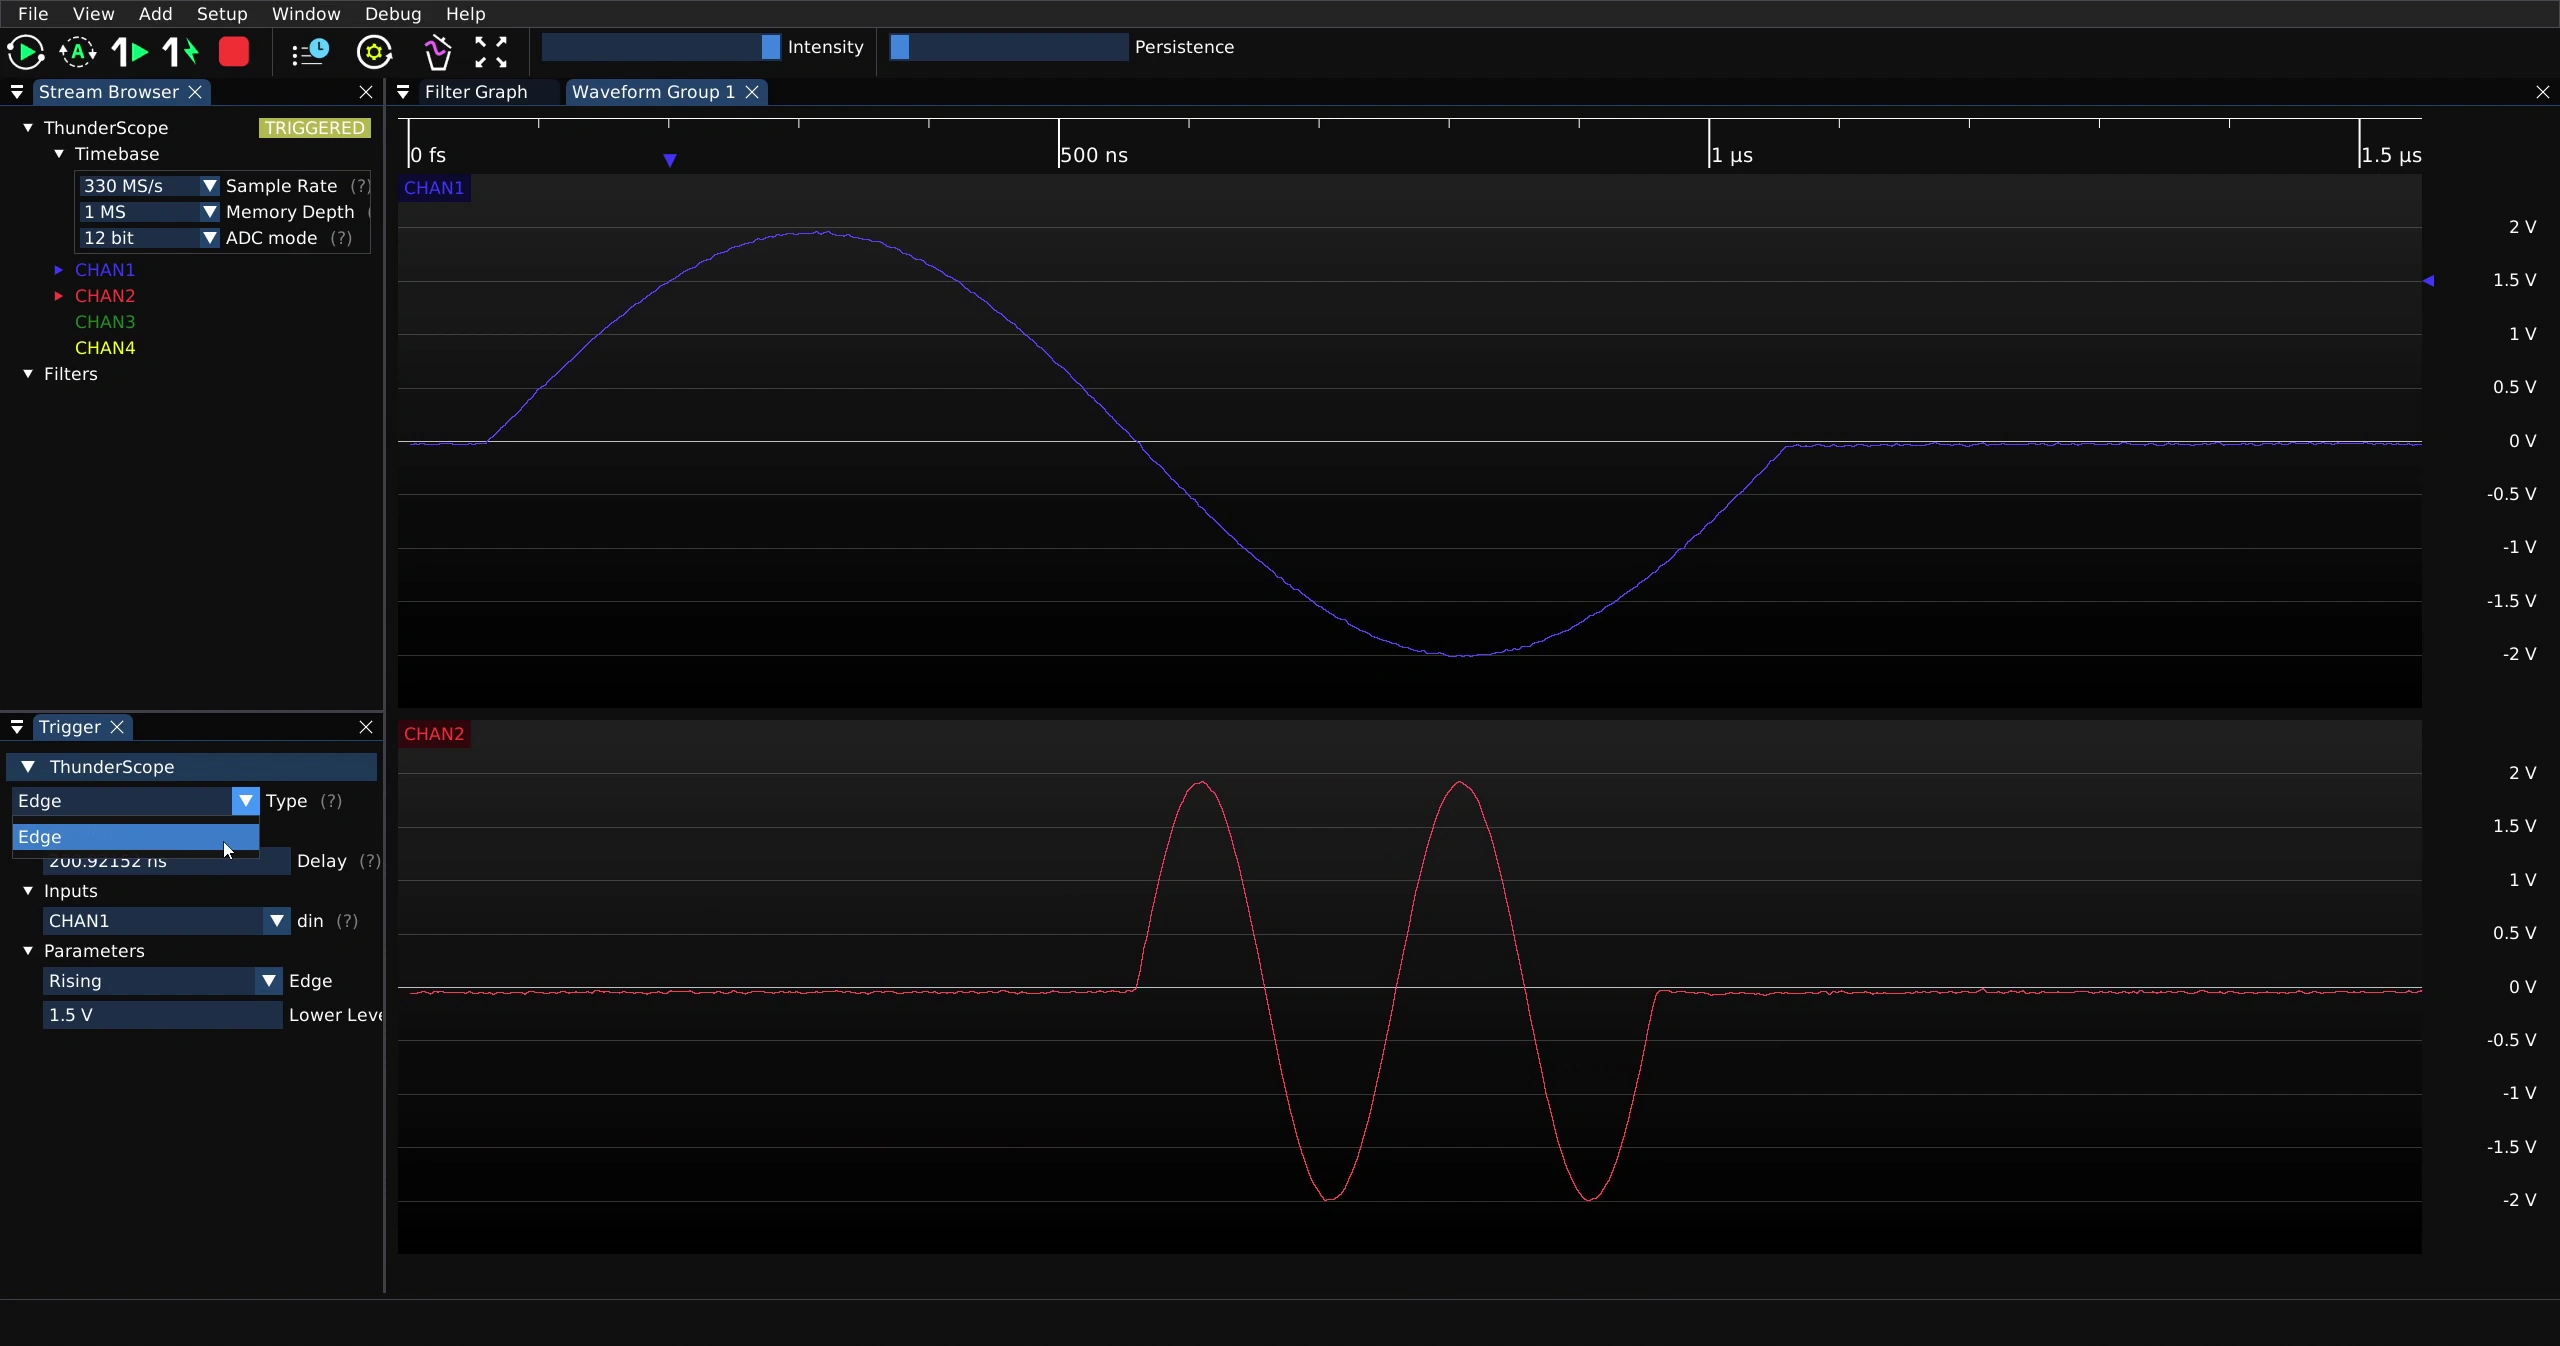Open the File menu
This screenshot has height=1346, width=2560.
33,14
